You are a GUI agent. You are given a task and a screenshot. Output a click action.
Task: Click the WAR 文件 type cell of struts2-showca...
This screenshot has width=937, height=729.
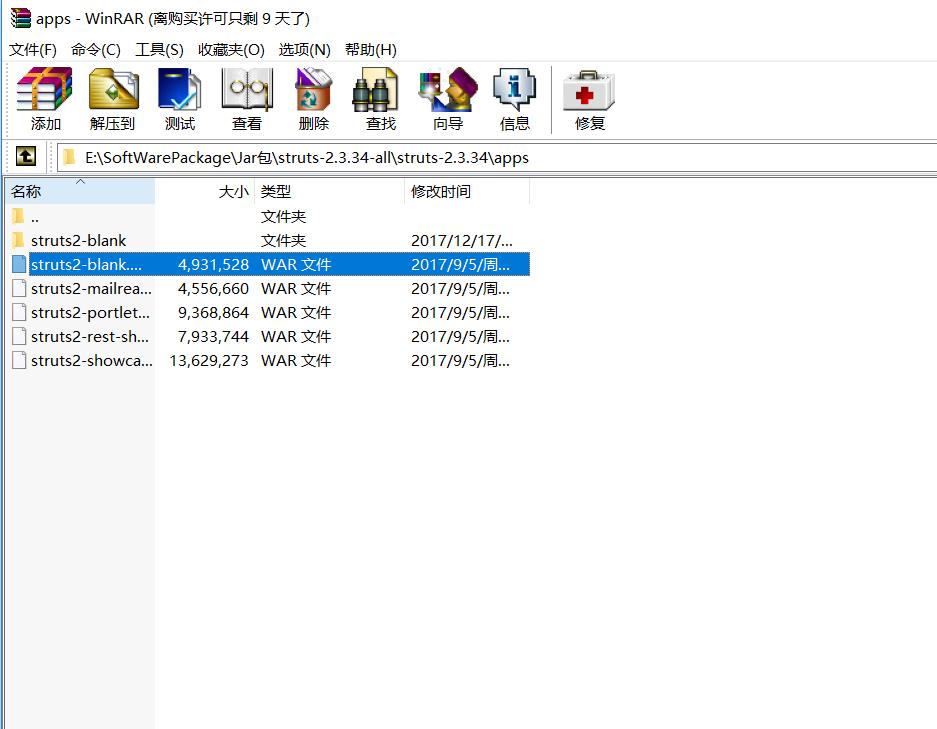click(296, 360)
